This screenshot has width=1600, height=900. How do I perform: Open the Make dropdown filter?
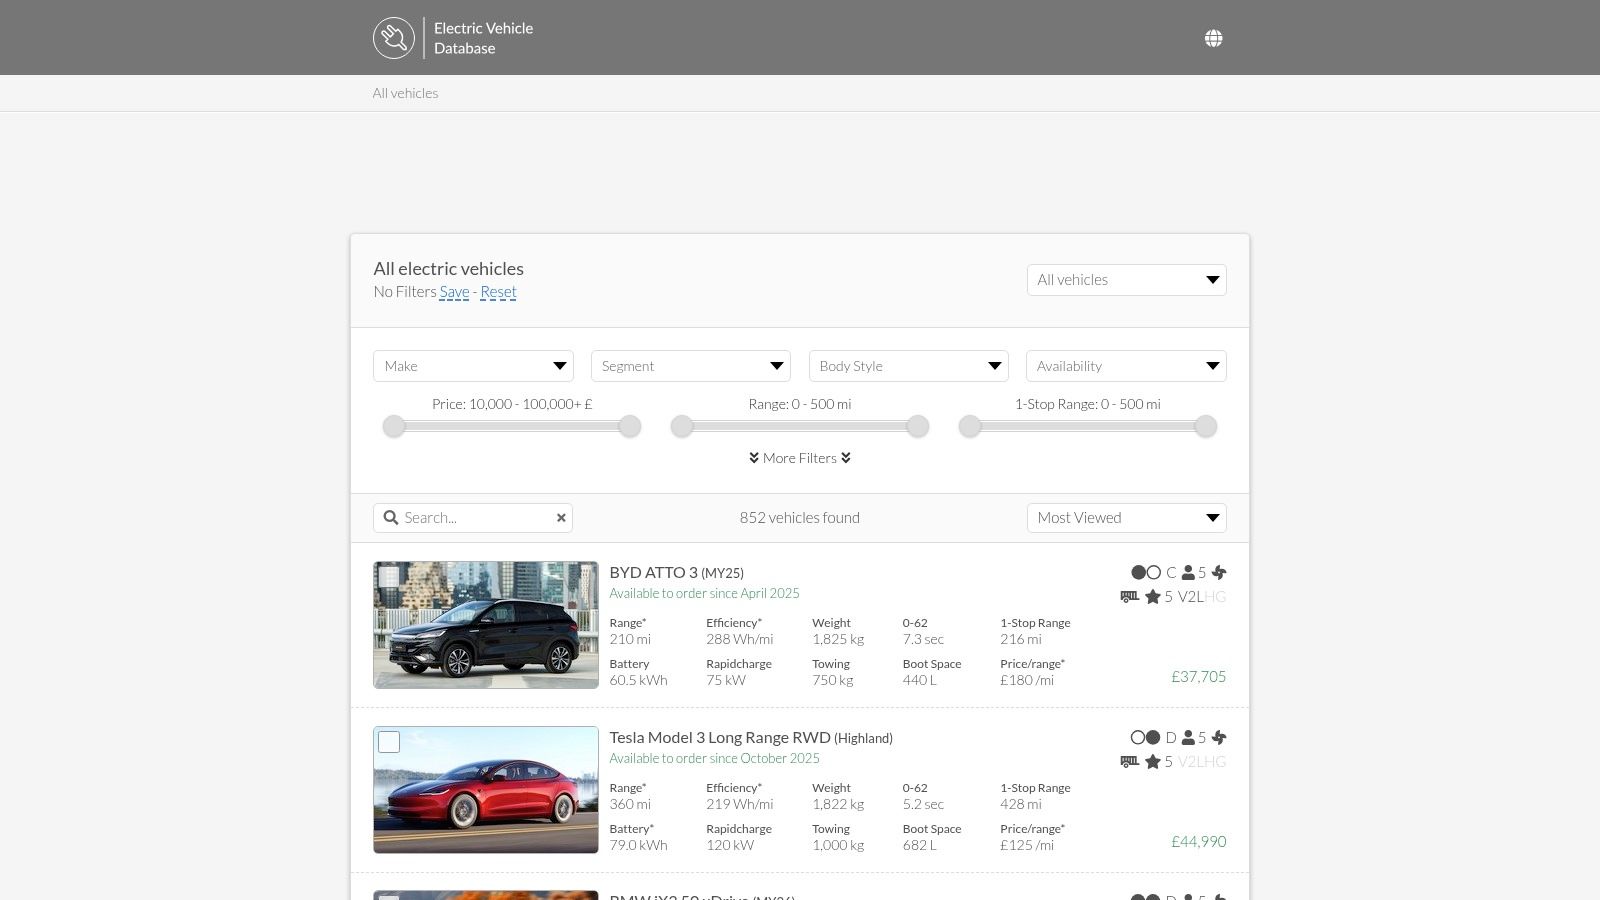(x=473, y=366)
